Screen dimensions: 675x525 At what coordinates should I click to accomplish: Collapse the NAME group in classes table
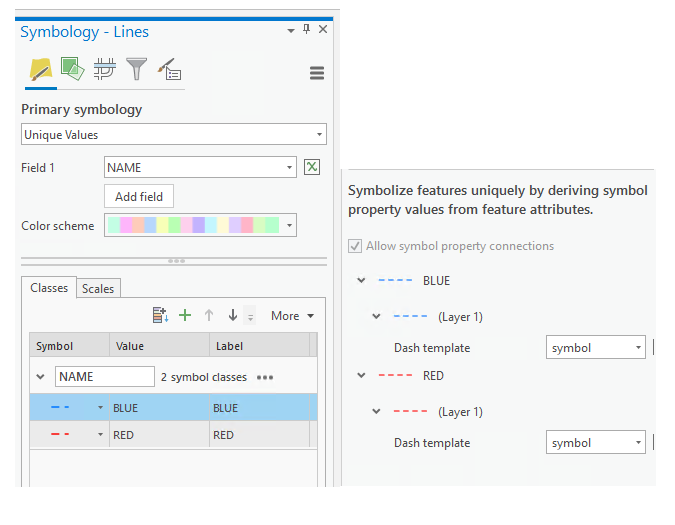[x=41, y=377]
